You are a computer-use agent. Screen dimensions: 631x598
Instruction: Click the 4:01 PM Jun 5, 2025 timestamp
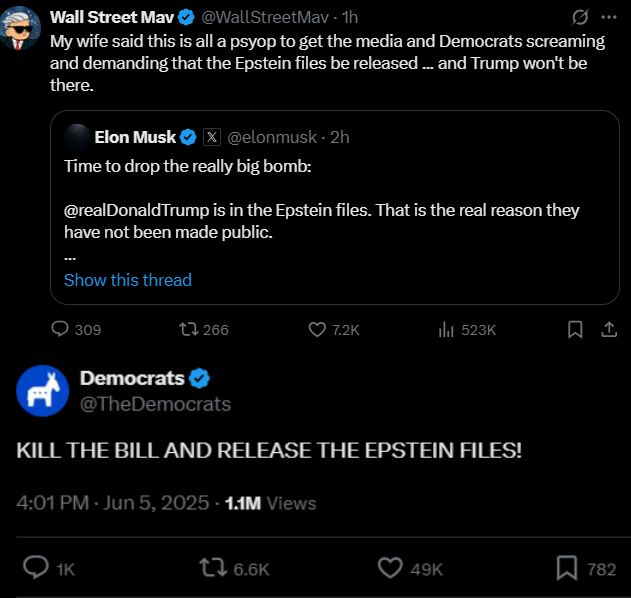coord(113,503)
